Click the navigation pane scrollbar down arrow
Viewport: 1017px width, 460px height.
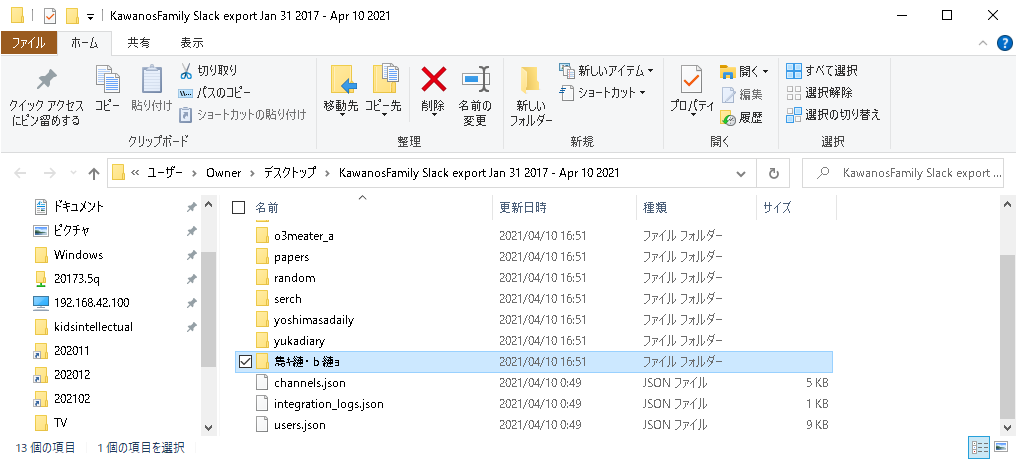click(x=208, y=428)
